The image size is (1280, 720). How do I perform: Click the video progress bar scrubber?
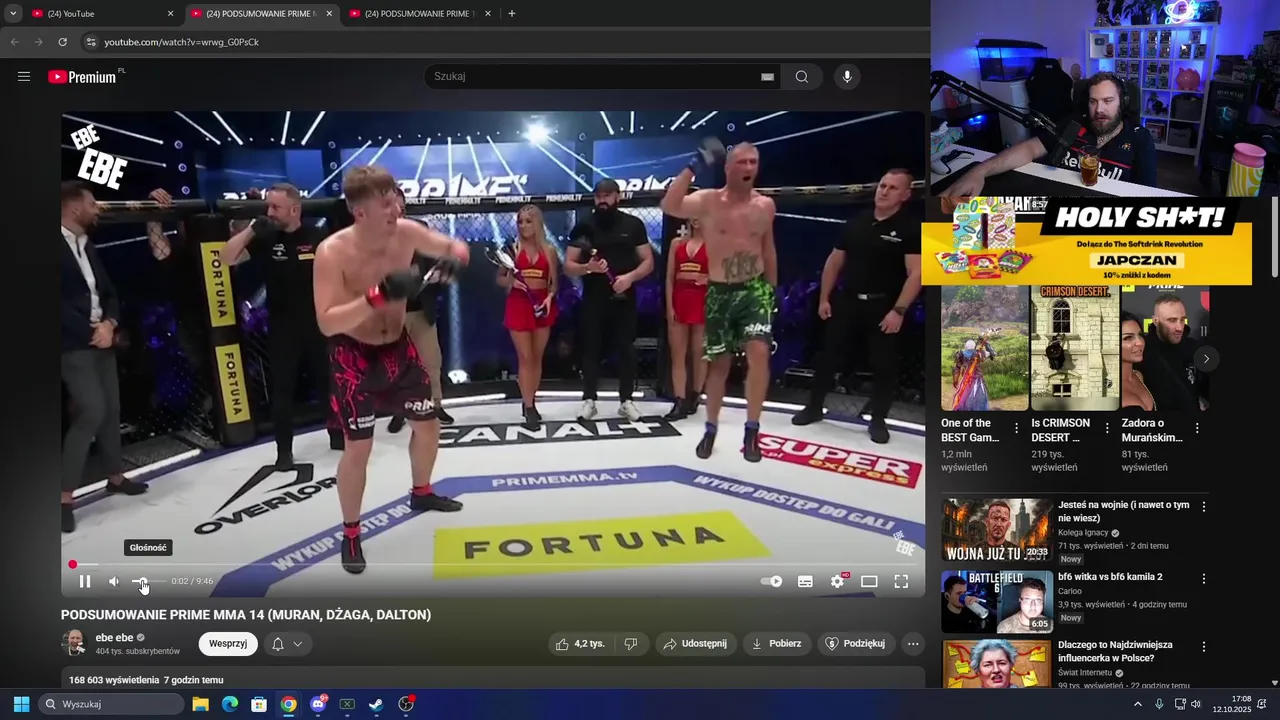pyautogui.click(x=72, y=565)
